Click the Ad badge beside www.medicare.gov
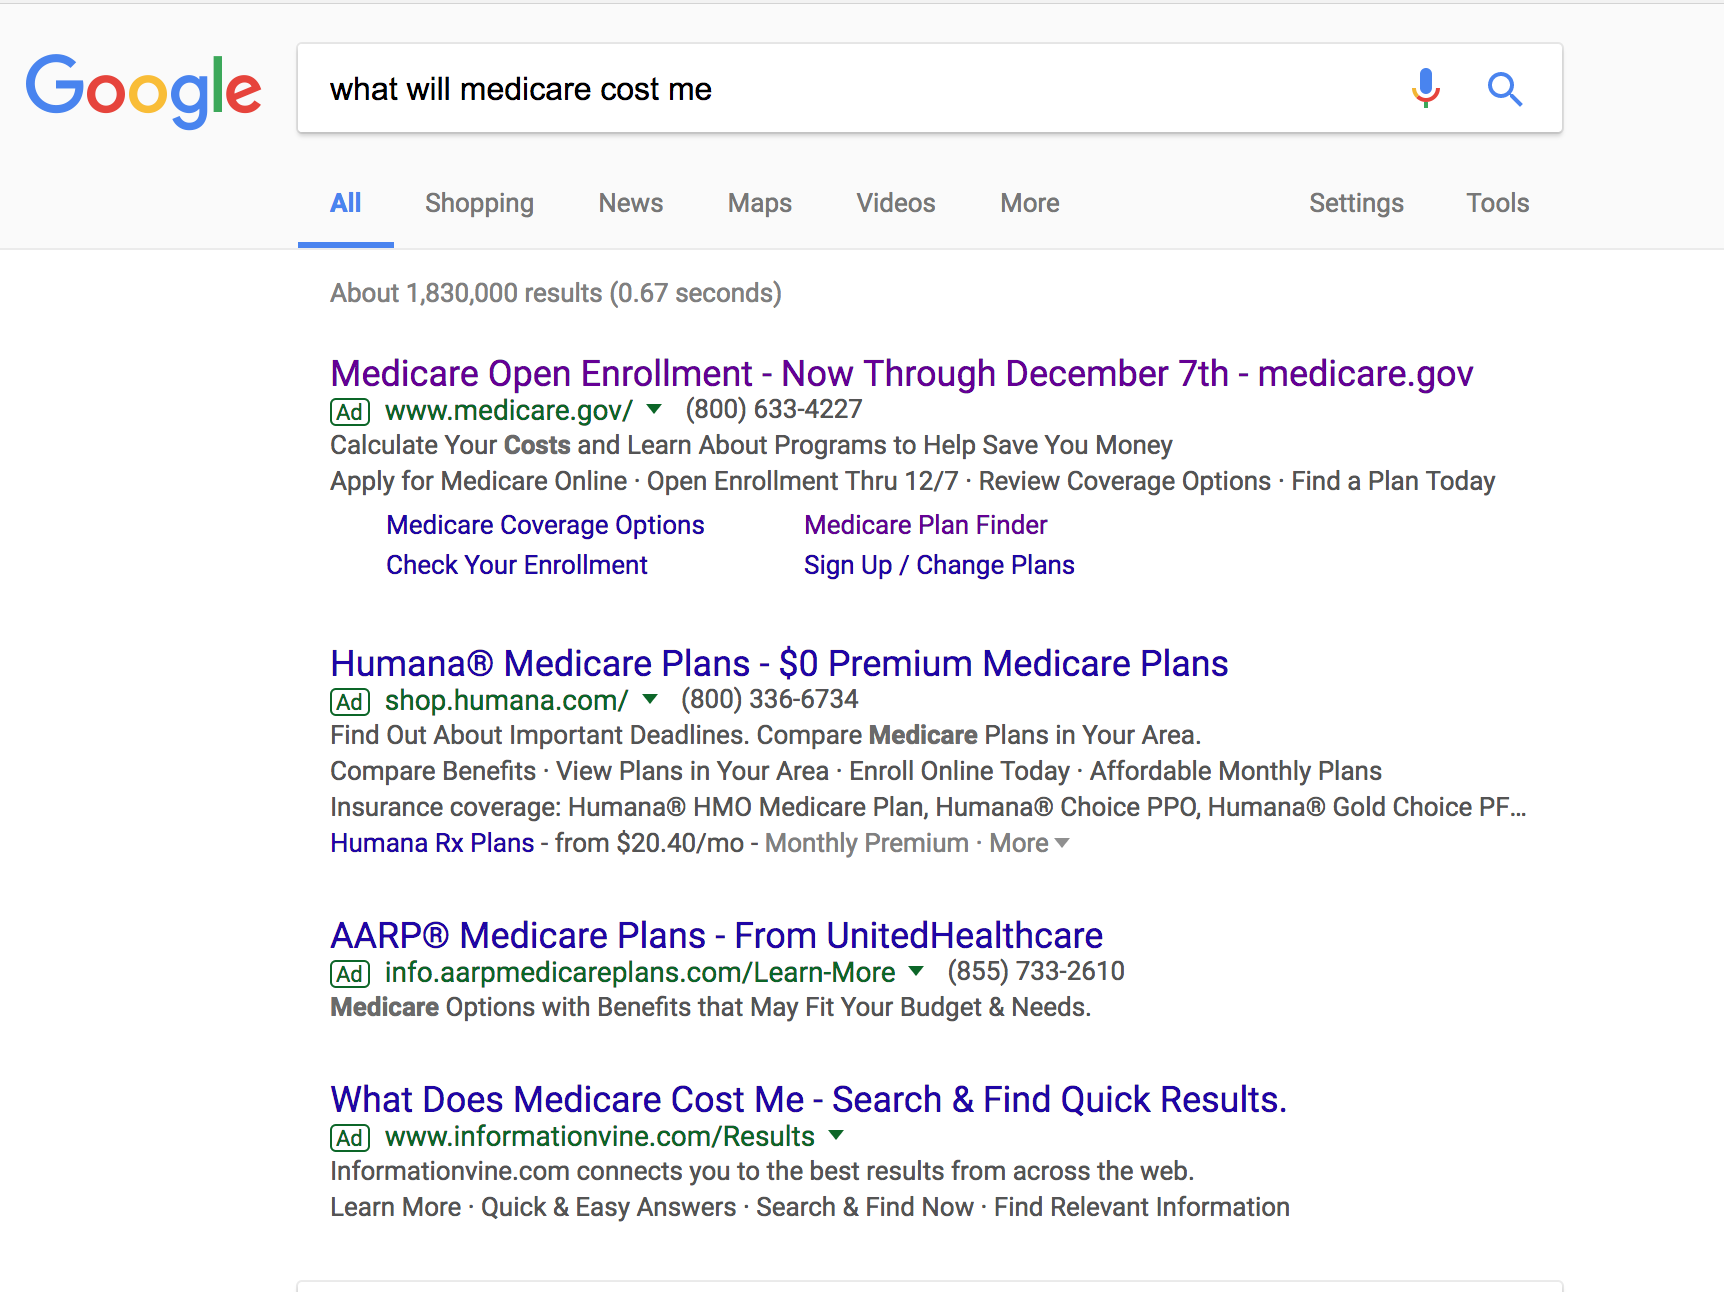 click(350, 412)
